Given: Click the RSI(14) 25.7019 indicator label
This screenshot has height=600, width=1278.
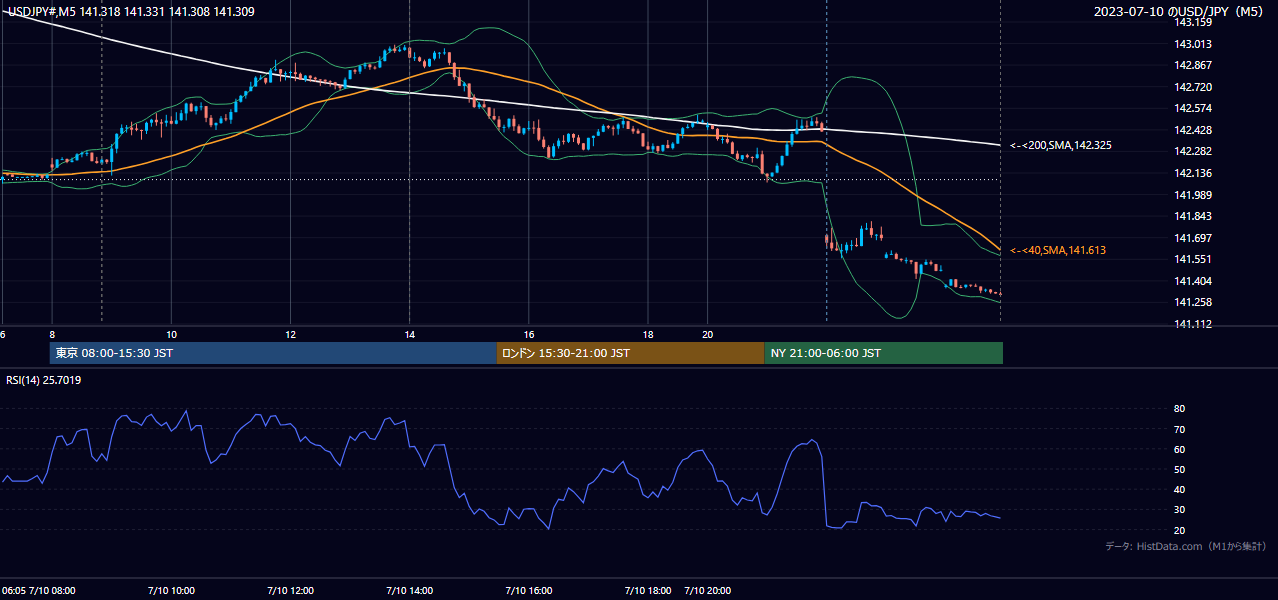Looking at the screenshot, I should click(x=44, y=380).
